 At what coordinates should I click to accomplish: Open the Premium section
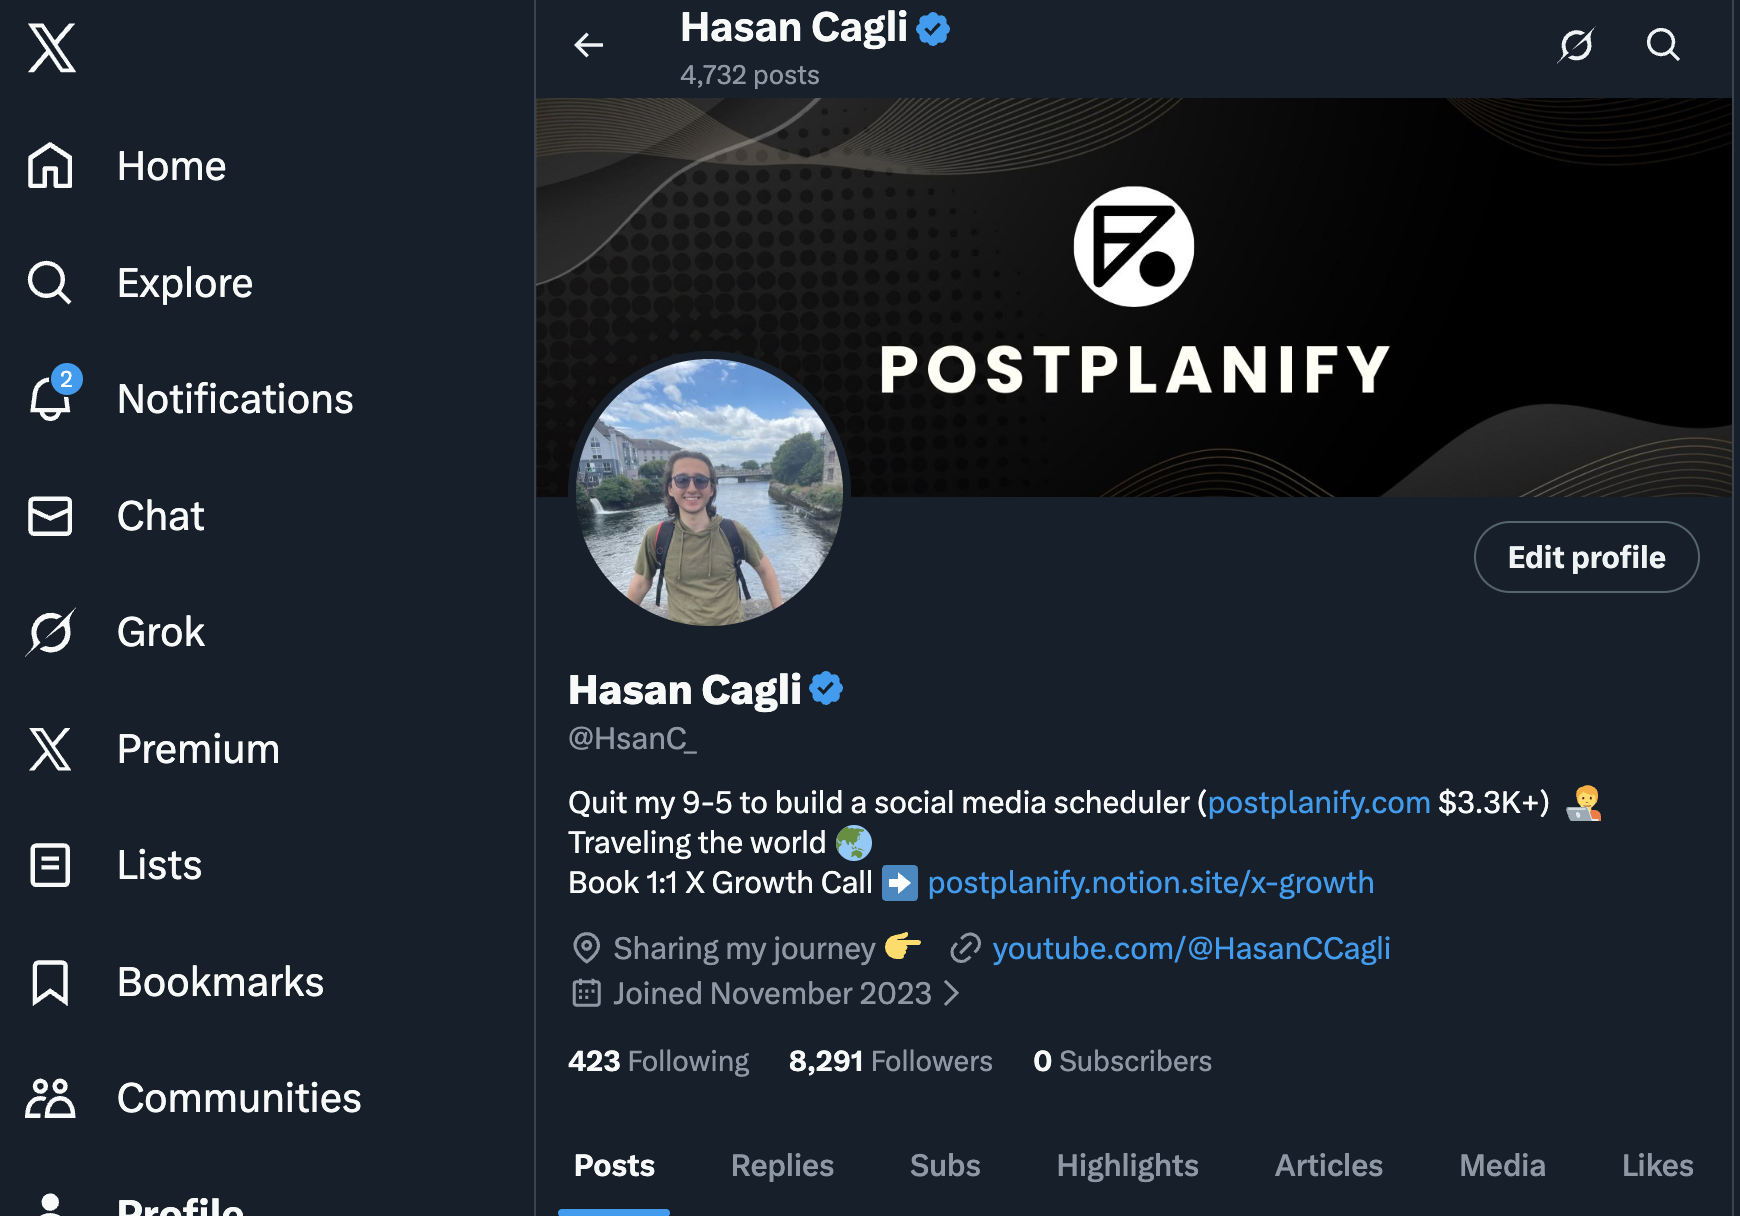tap(197, 748)
